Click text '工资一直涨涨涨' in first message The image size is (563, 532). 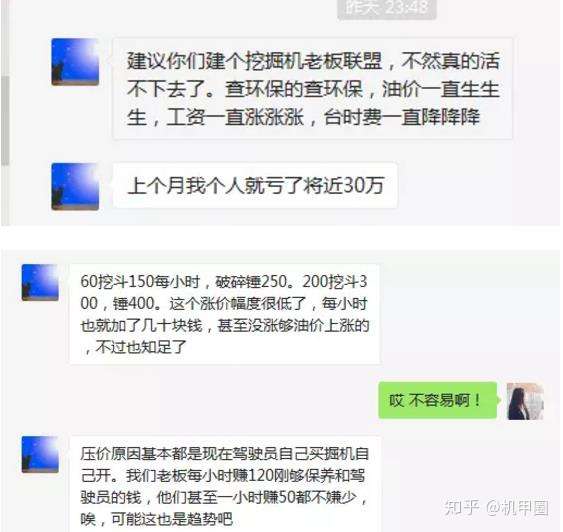pos(235,117)
